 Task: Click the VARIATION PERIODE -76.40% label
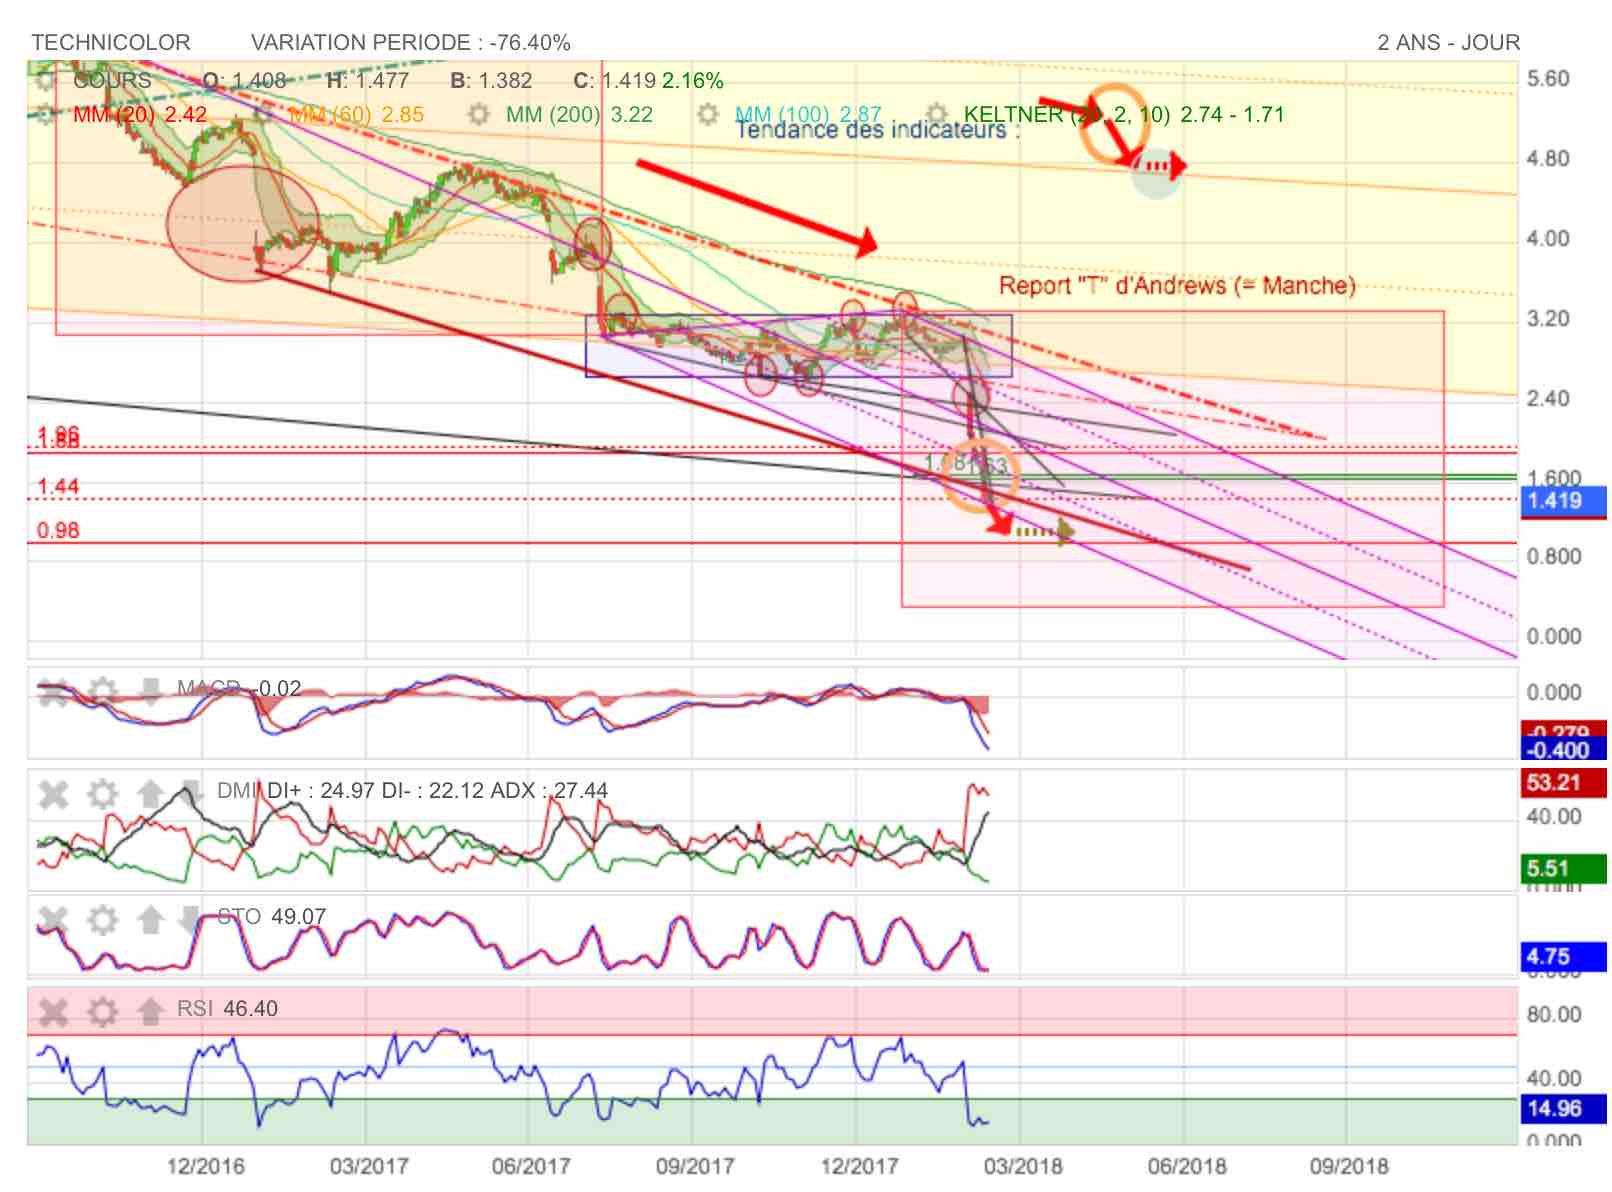[x=411, y=43]
